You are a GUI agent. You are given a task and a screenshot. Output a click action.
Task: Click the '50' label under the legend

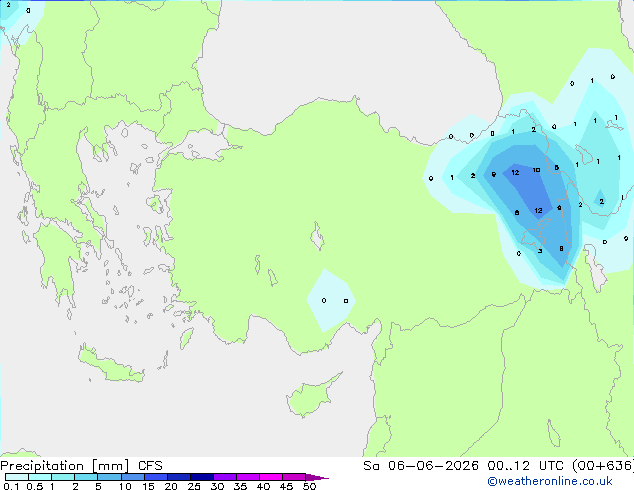pyautogui.click(x=309, y=486)
